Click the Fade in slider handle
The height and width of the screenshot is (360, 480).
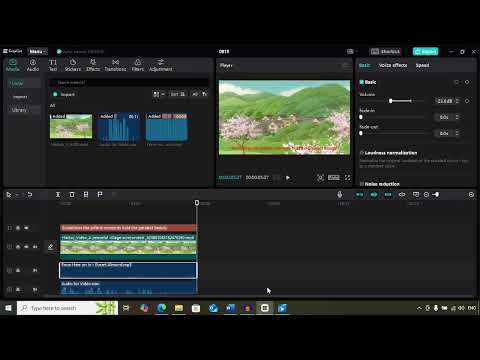coord(361,117)
